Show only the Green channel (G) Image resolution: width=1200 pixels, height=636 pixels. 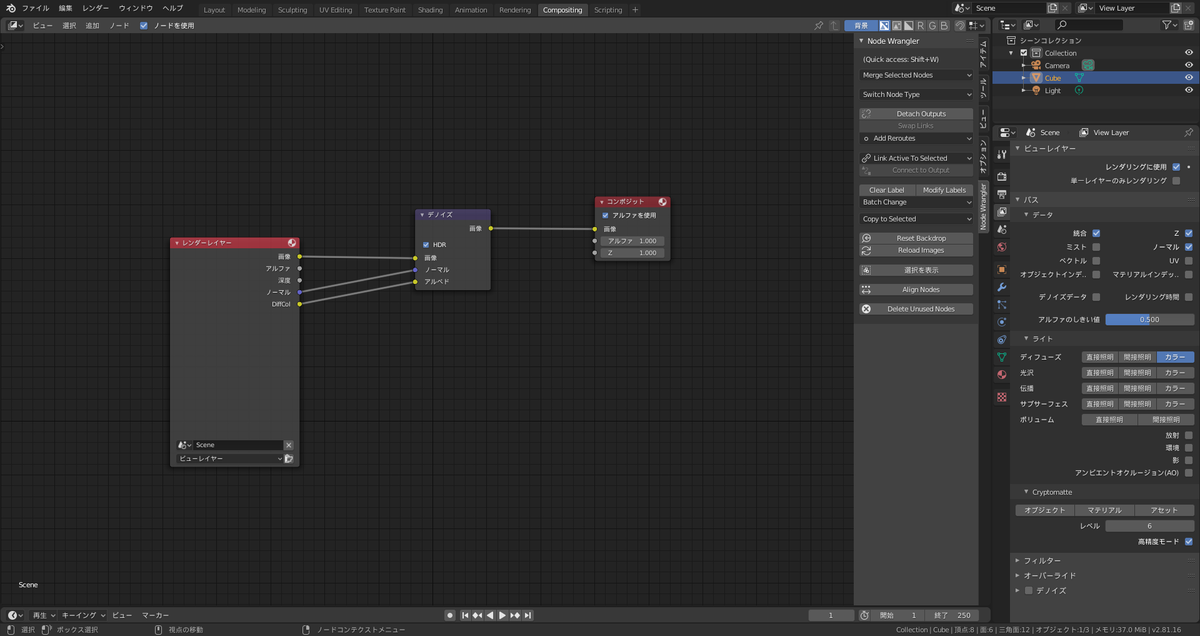[934, 25]
